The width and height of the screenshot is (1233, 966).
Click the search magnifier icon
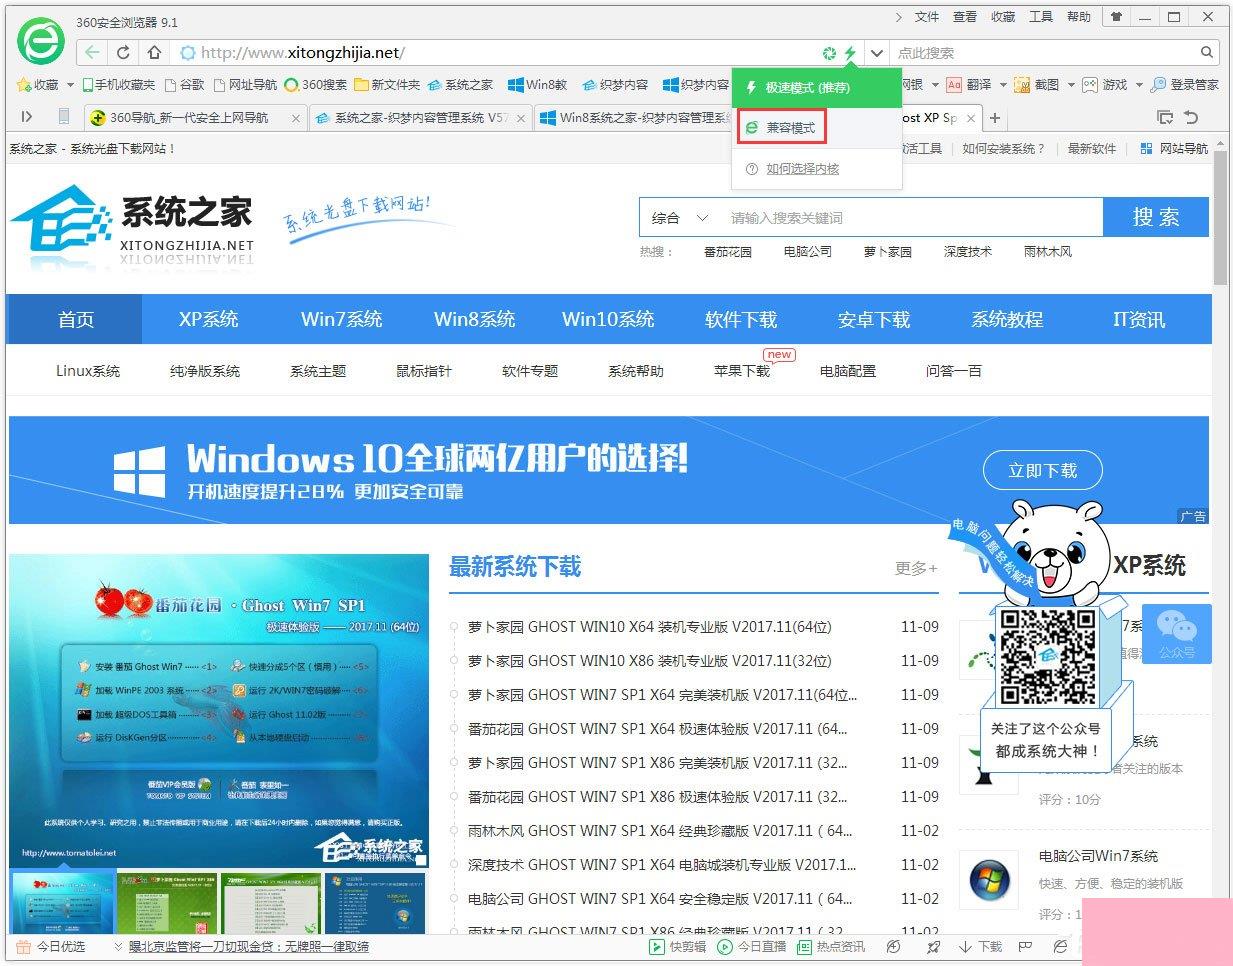[1206, 52]
